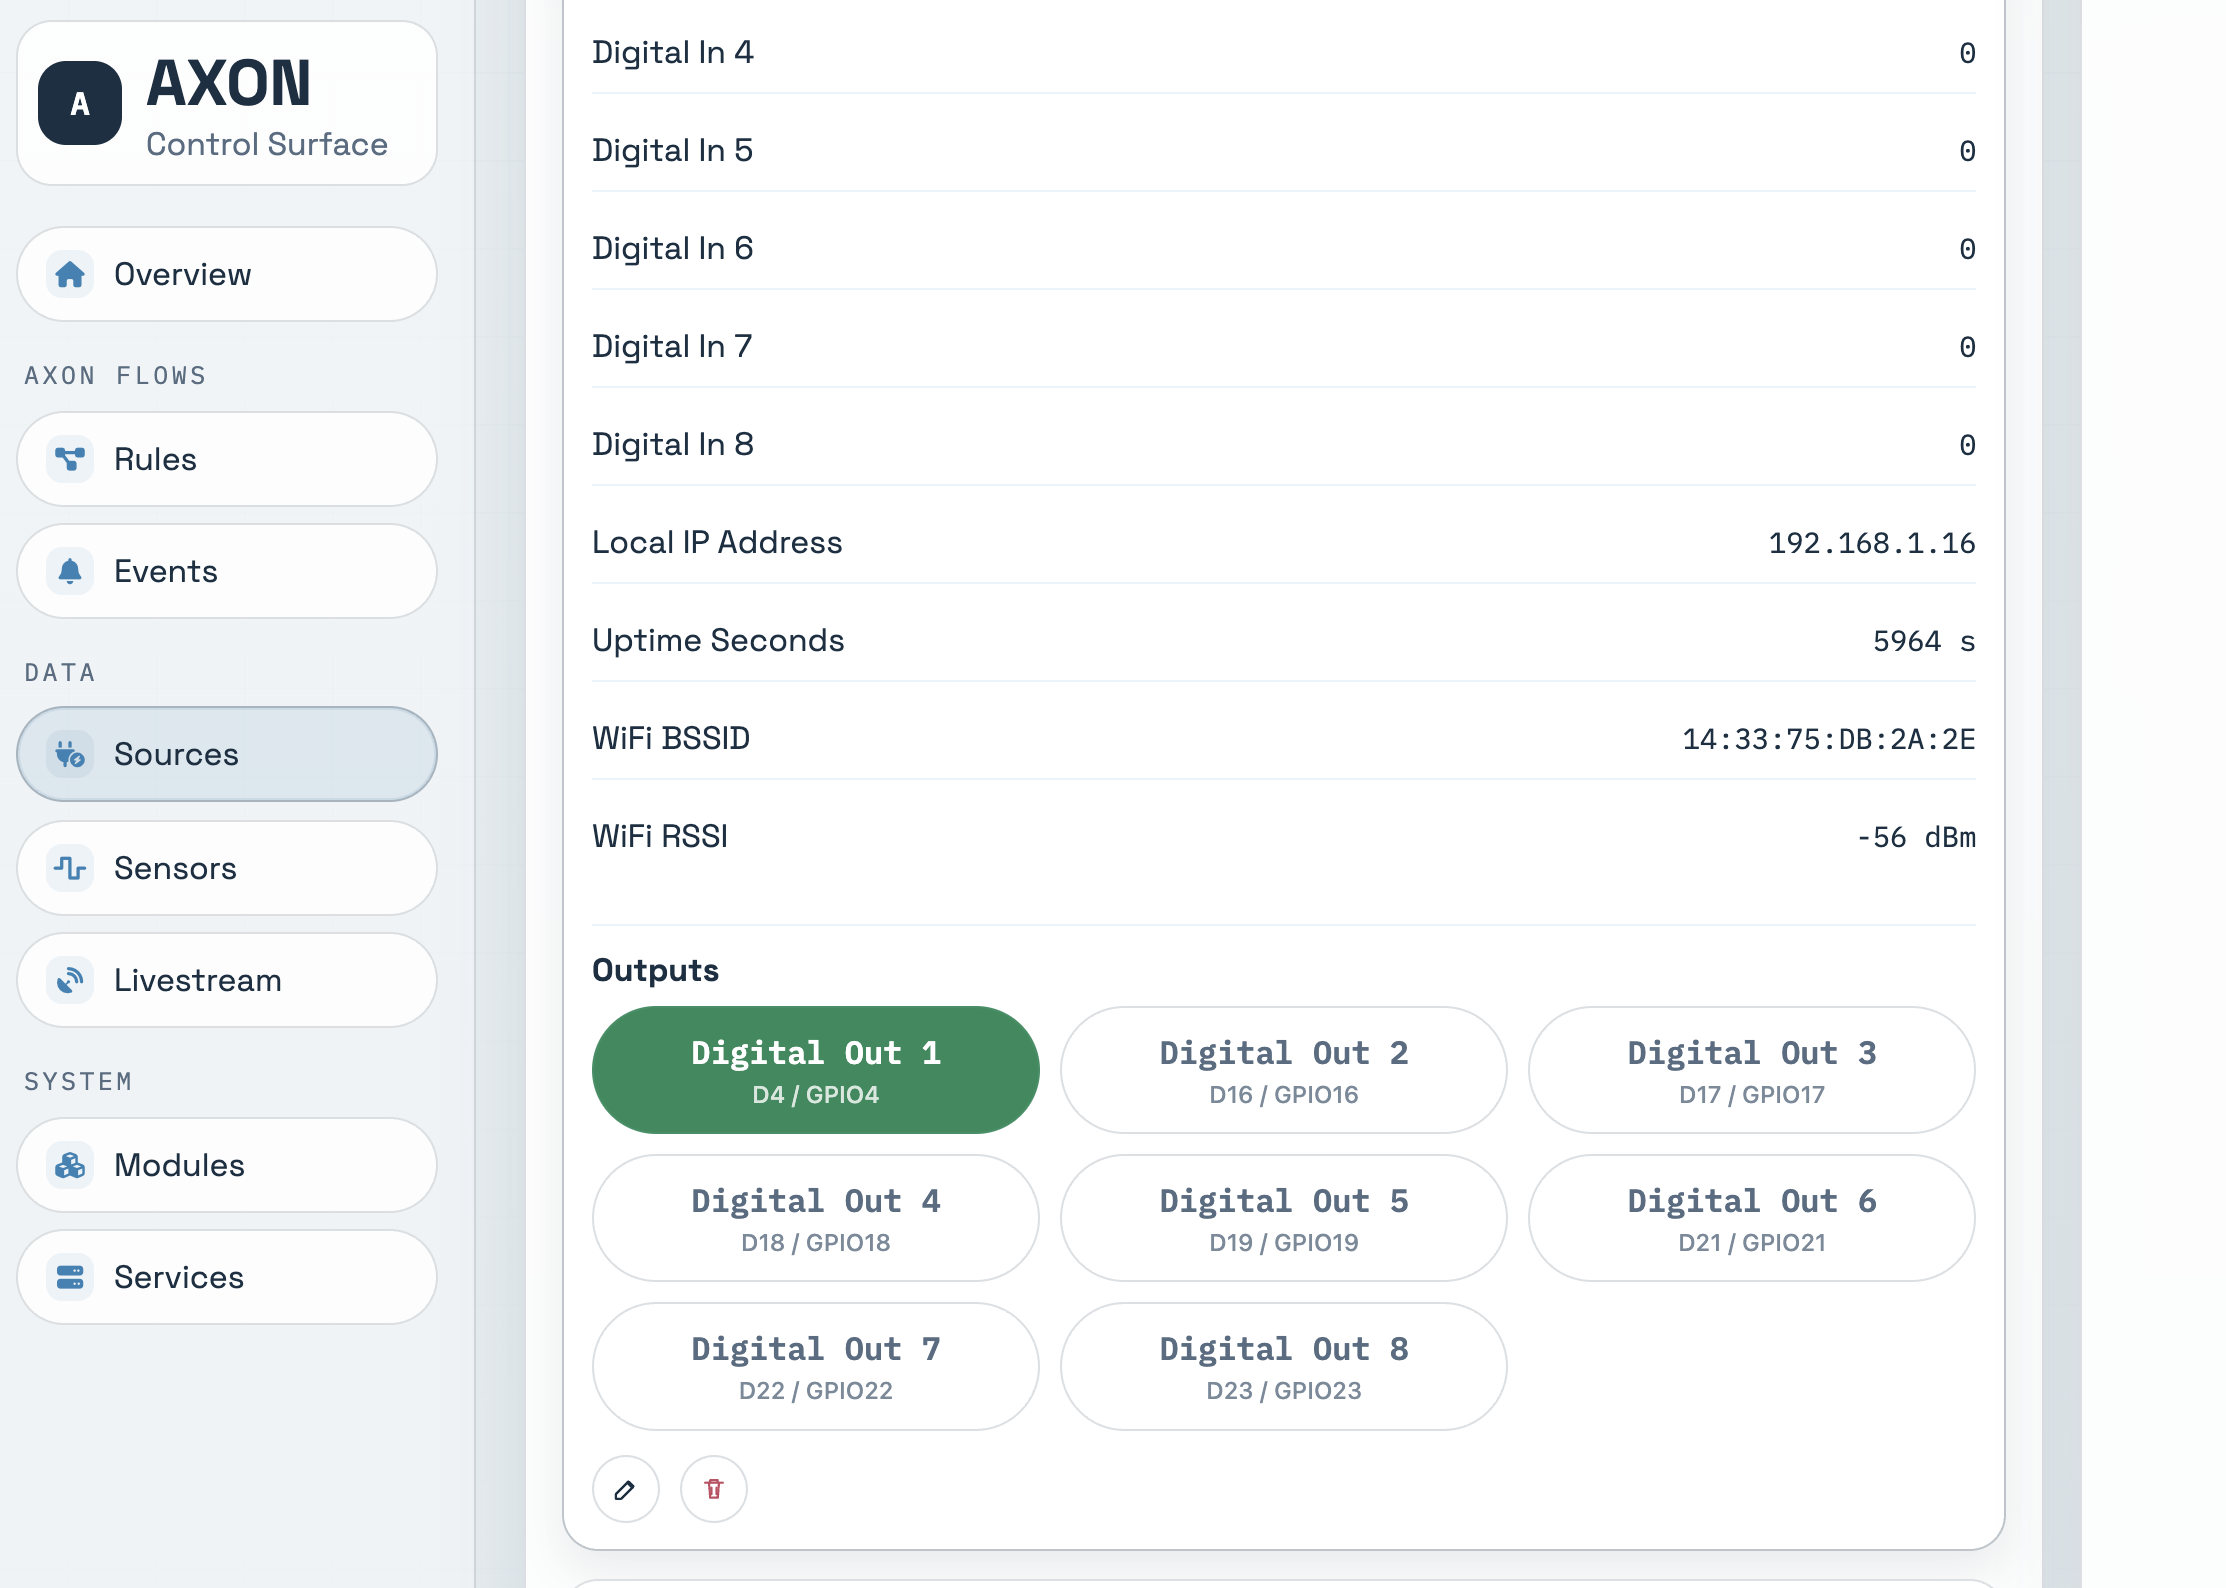Select Sensors in the sidebar
The height and width of the screenshot is (1588, 2226).
(227, 868)
